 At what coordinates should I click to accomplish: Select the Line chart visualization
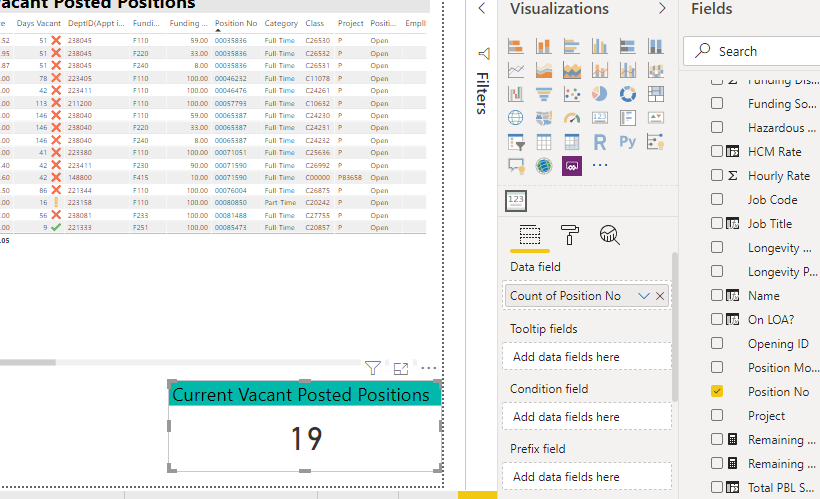pyautogui.click(x=516, y=70)
